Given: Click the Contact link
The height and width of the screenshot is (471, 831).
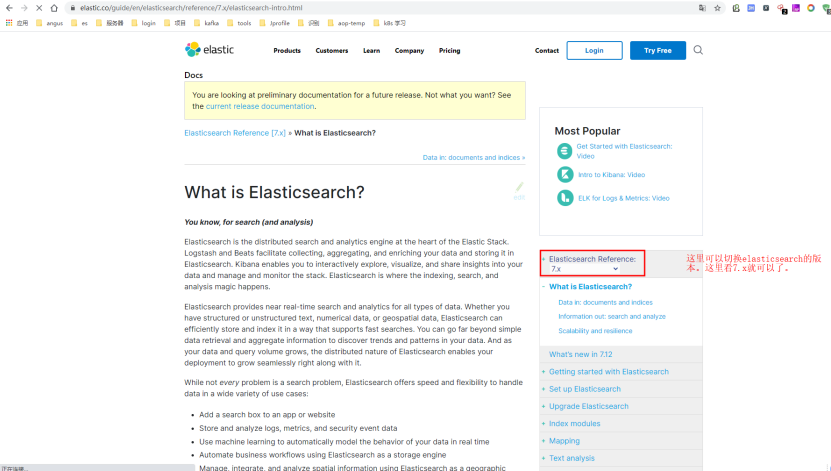Looking at the screenshot, I should pos(546,51).
